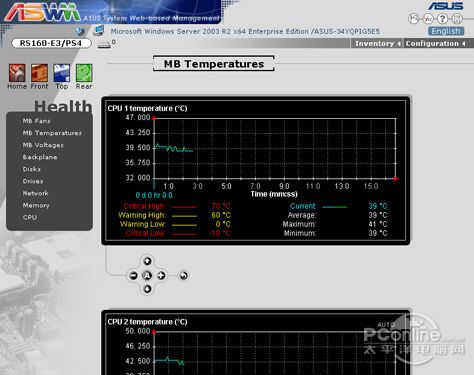The width and height of the screenshot is (474, 375).
Task: Click the CPU 2 temperature graph title
Action: (x=147, y=322)
